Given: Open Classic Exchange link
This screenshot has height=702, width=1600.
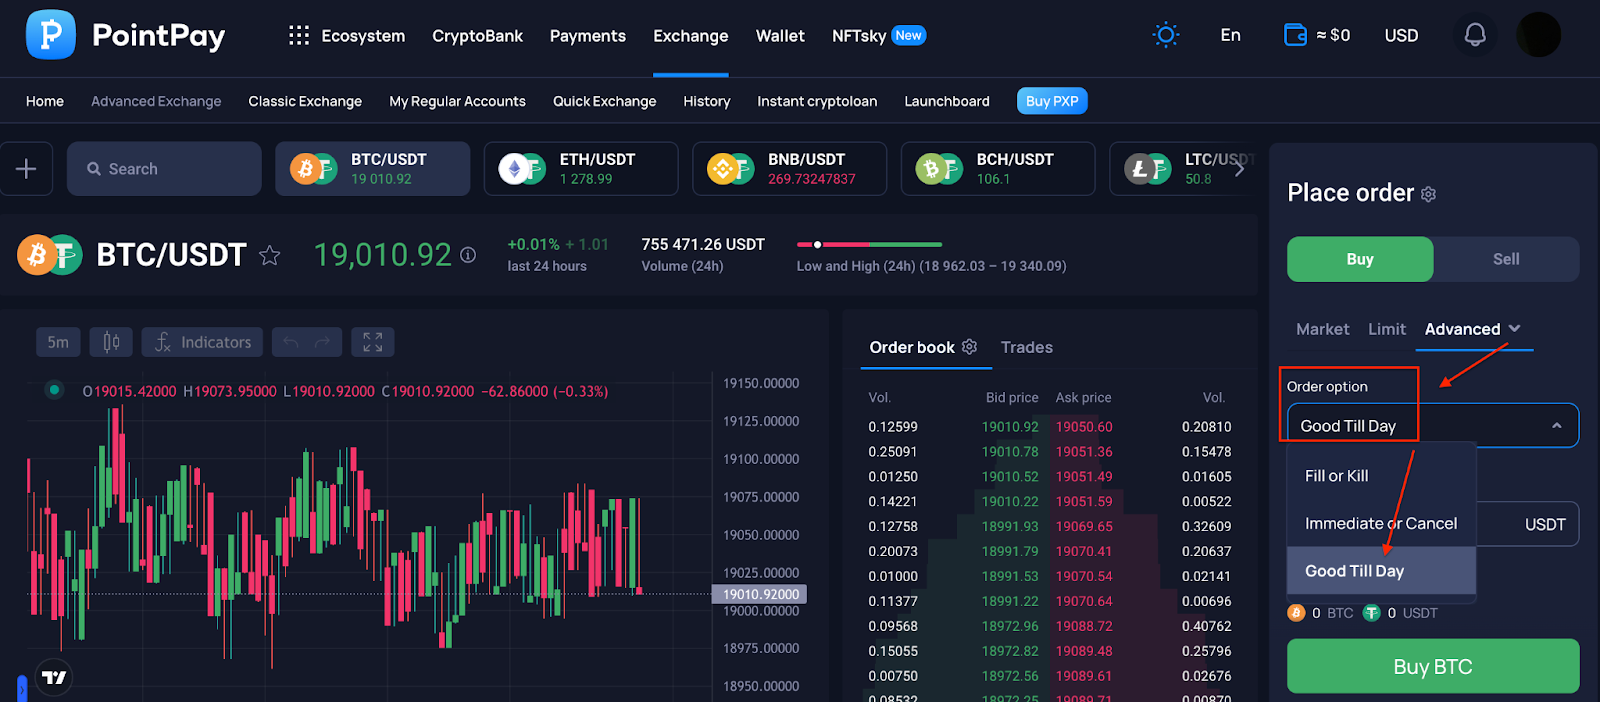Looking at the screenshot, I should point(305,101).
